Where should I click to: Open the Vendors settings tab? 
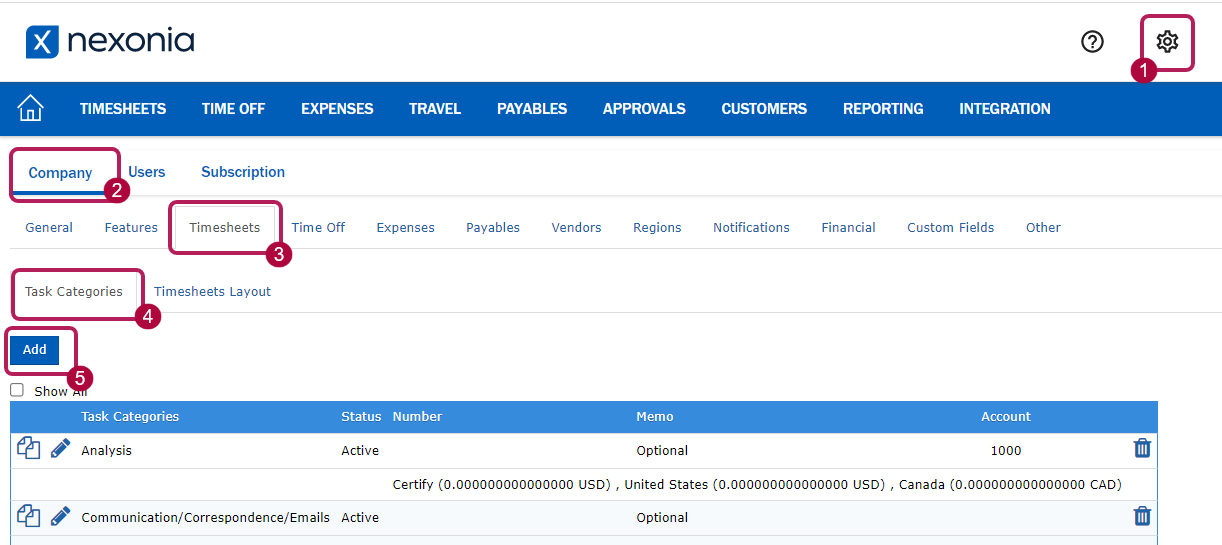coord(576,228)
